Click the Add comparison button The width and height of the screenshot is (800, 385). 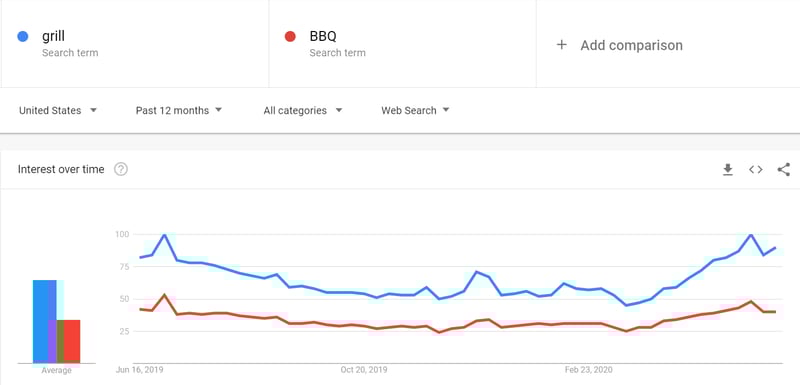619,45
